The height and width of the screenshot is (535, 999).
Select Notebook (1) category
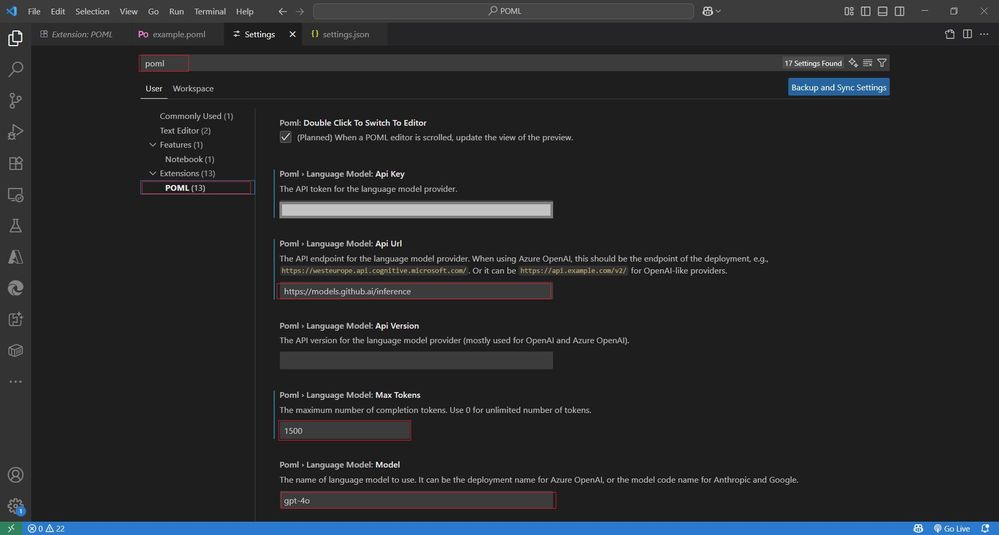tap(189, 159)
